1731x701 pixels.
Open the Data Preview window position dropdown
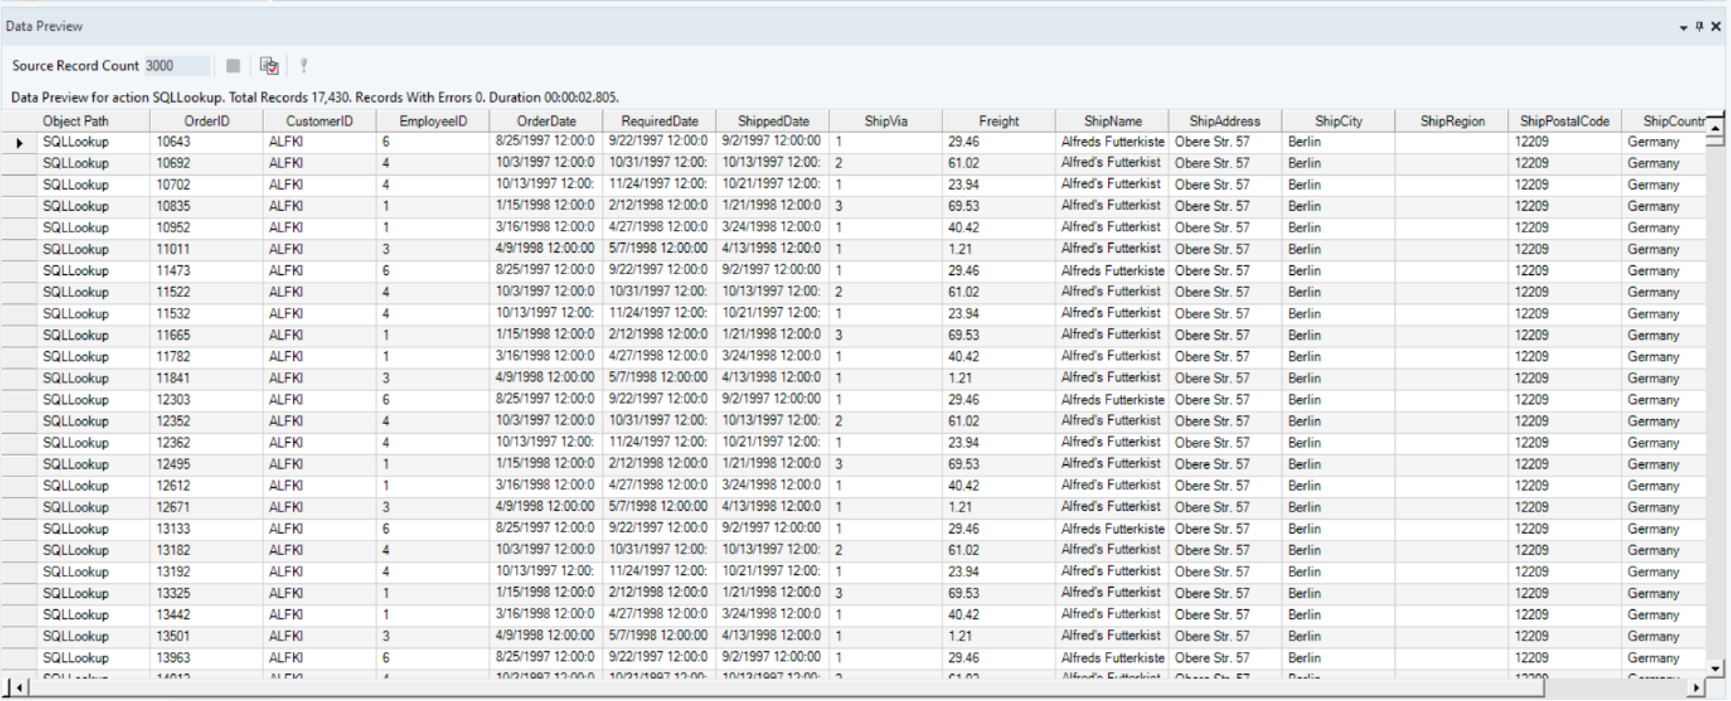1683,28
